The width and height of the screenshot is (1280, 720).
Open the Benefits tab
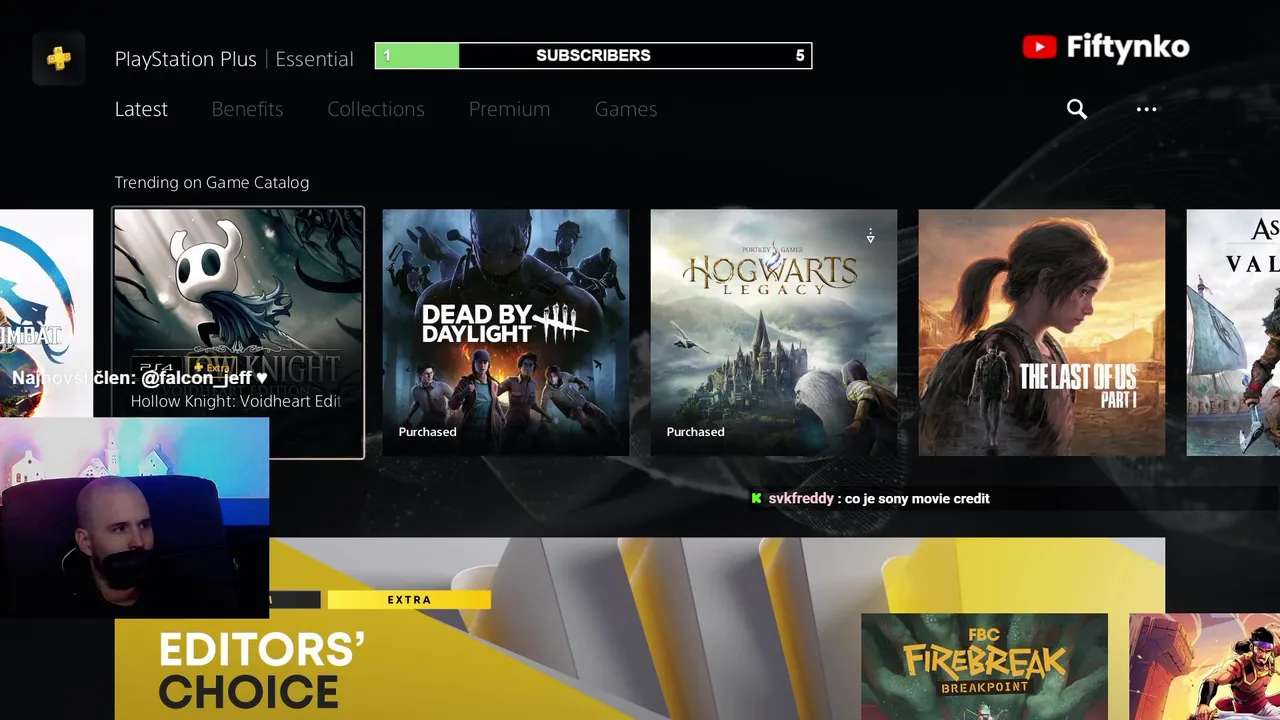coord(247,109)
